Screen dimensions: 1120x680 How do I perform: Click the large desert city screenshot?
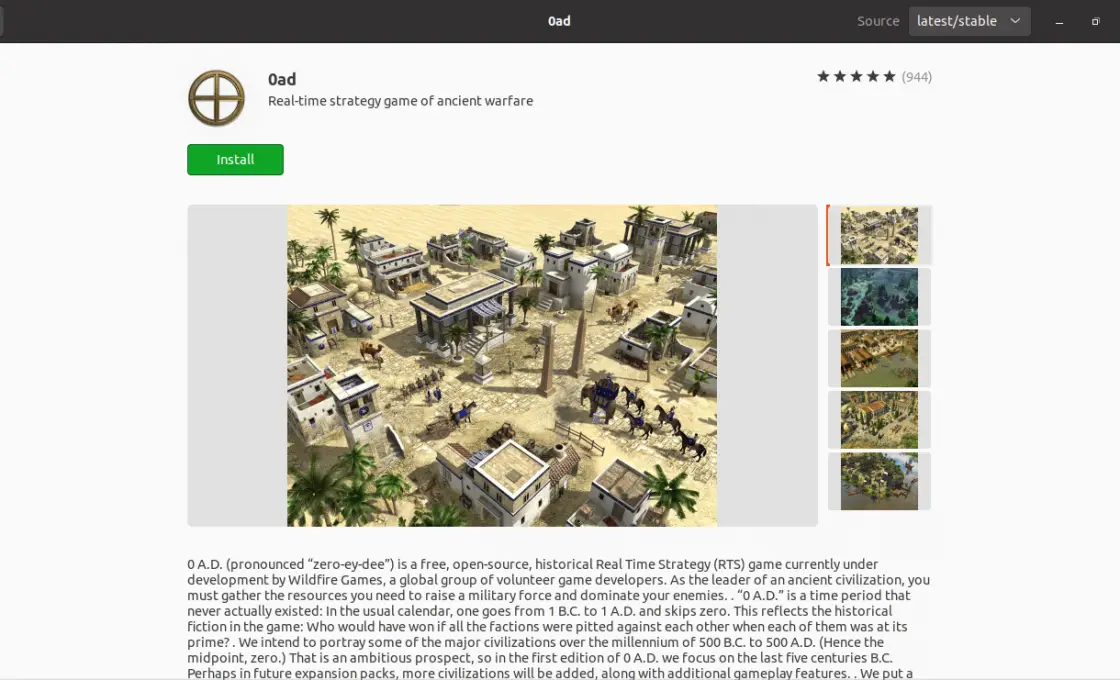pos(502,366)
